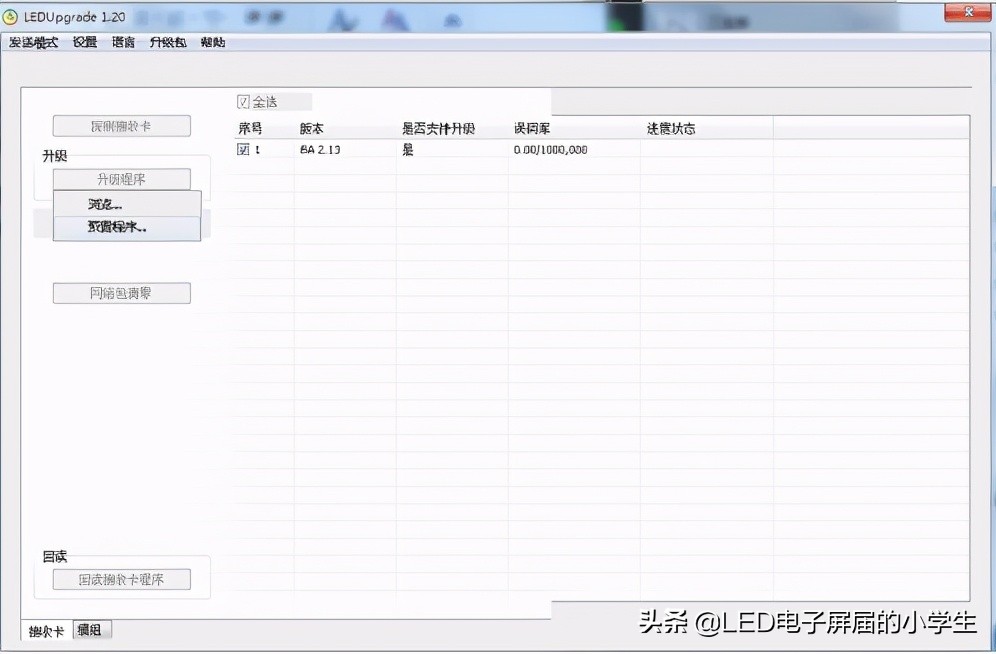The width and height of the screenshot is (996, 654).
Task: Click the Read Back Receiving Card Program button
Action: [121, 578]
